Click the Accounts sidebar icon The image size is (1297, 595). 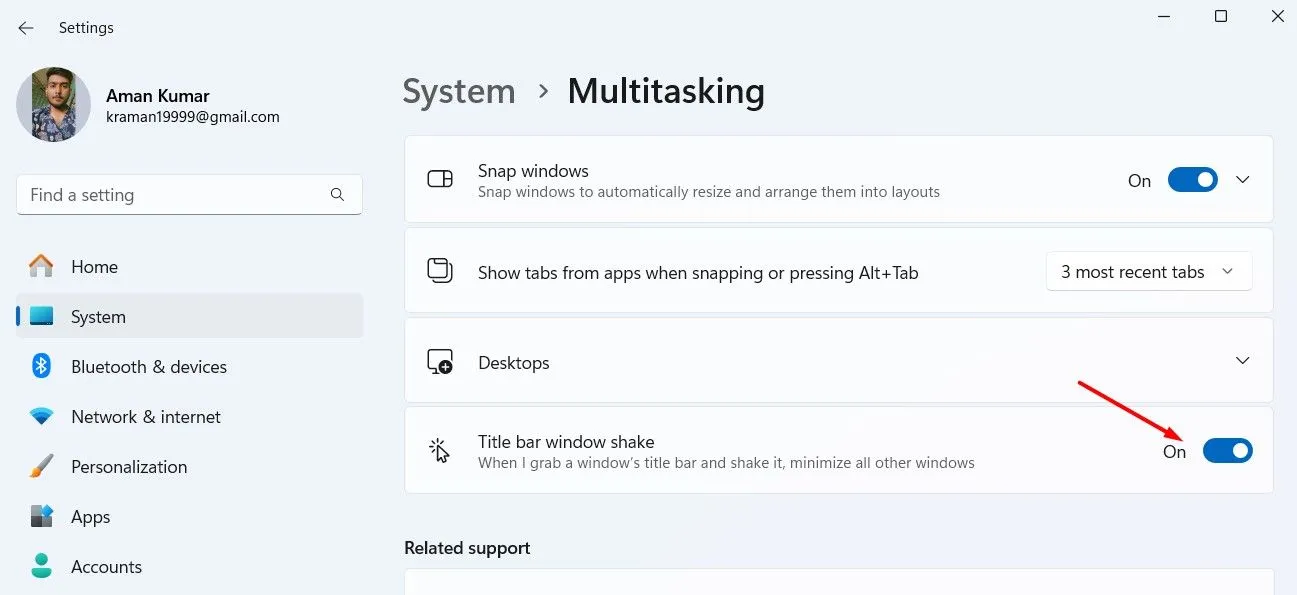(x=40, y=566)
